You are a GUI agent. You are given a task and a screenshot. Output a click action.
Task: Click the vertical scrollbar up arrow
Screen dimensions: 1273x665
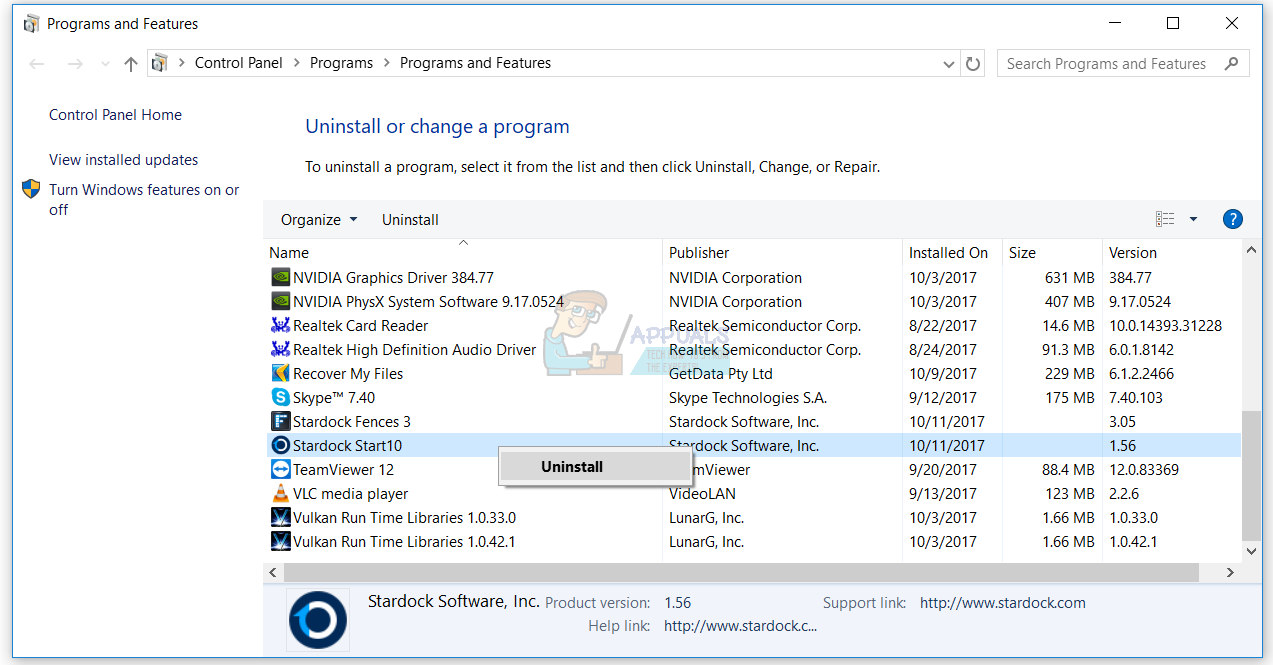(x=1251, y=251)
